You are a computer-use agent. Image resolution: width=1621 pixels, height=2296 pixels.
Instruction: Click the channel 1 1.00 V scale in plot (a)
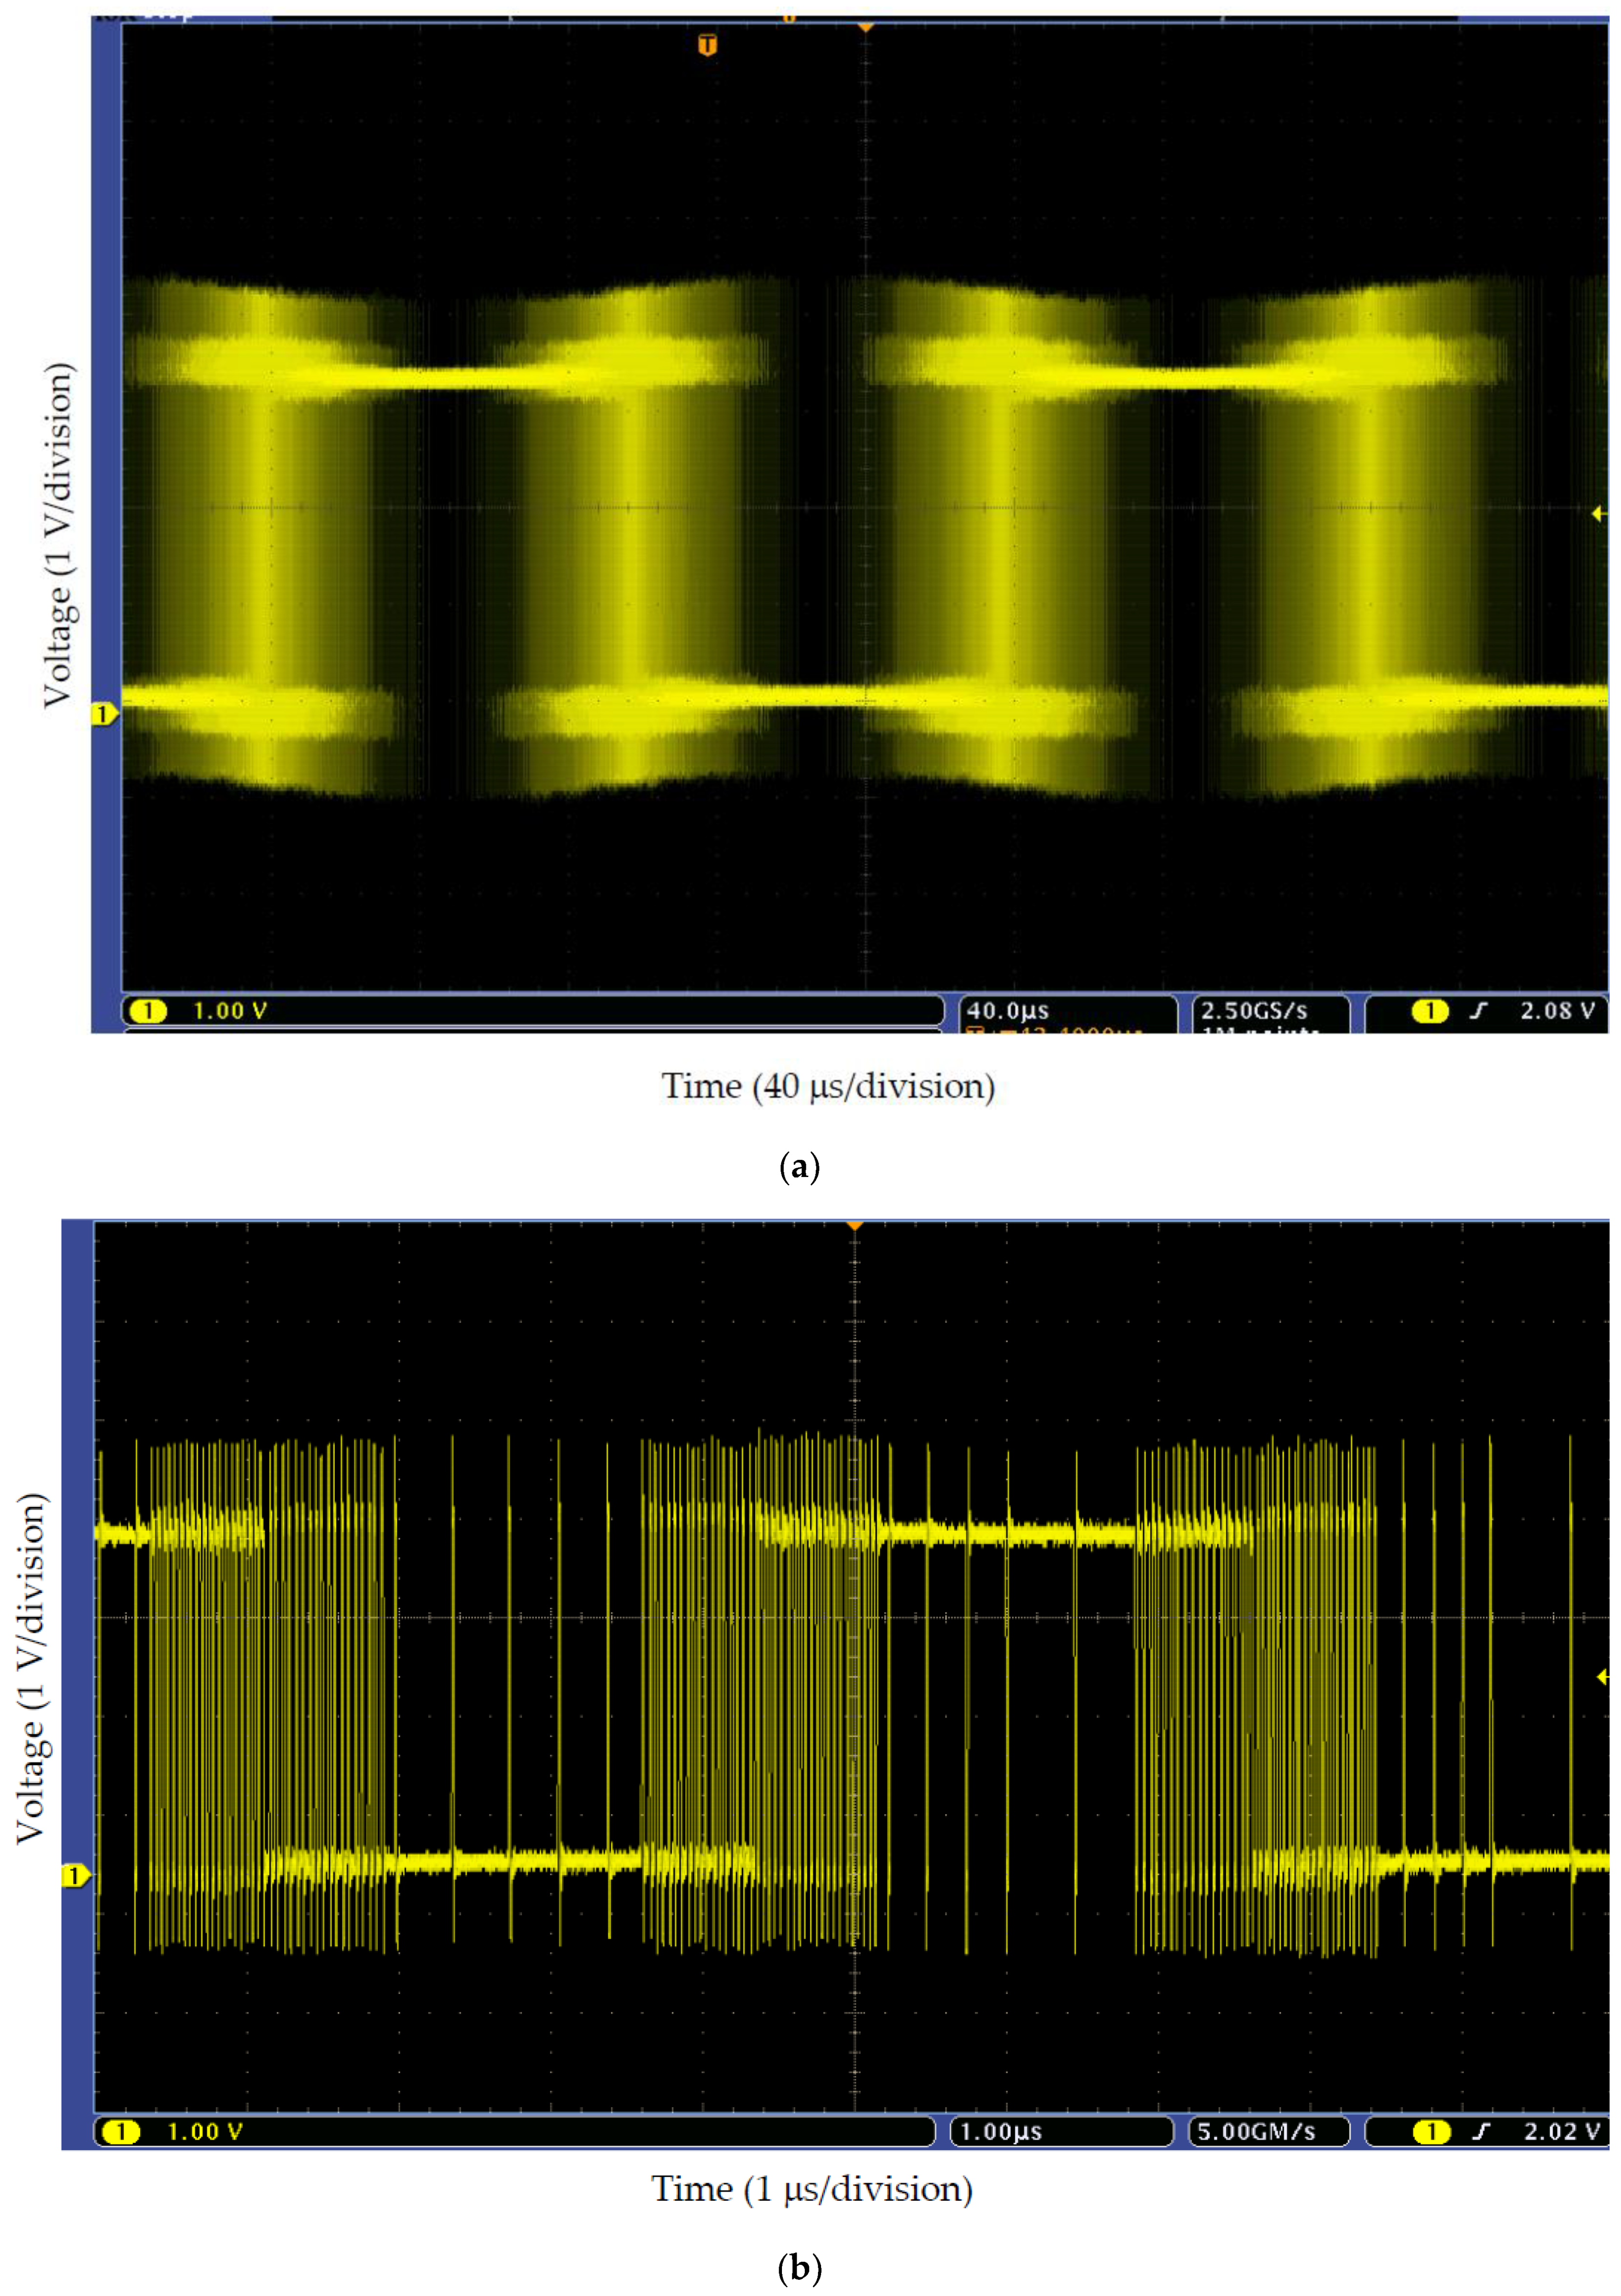click(x=229, y=1011)
